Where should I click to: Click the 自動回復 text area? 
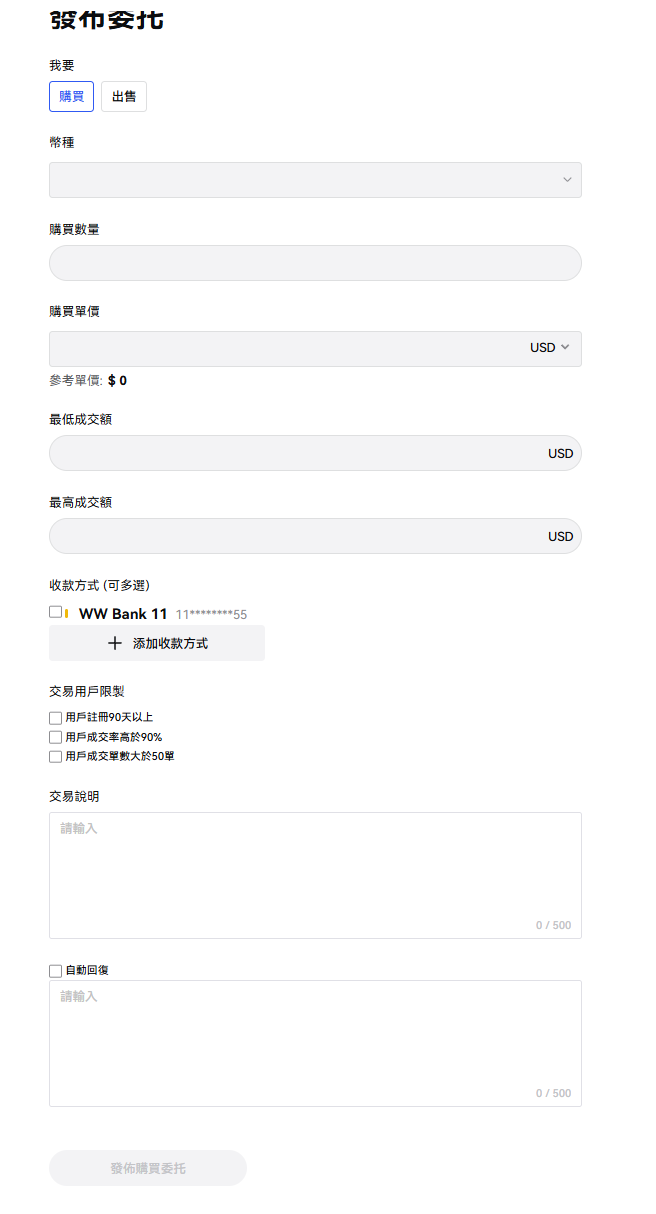click(x=315, y=1043)
